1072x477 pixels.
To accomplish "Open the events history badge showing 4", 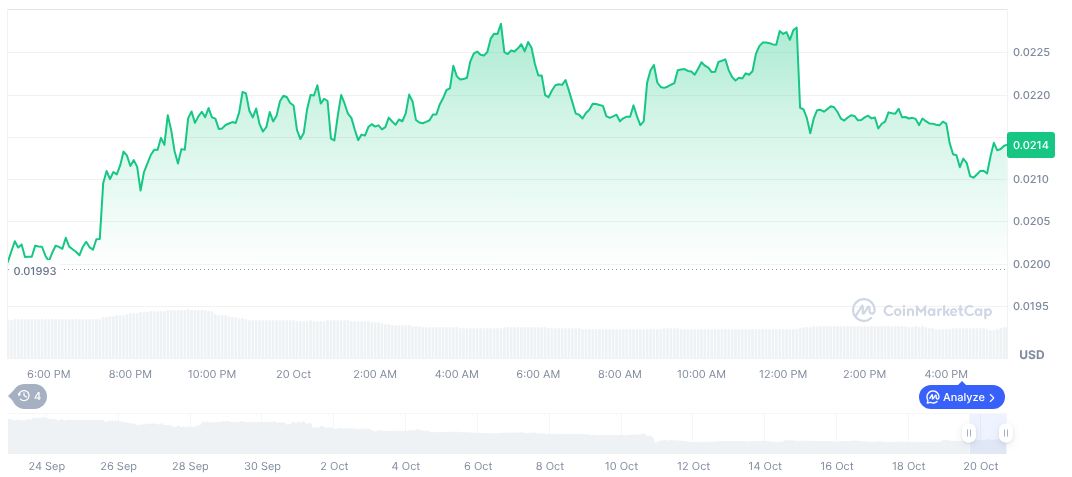I will (x=30, y=396).
